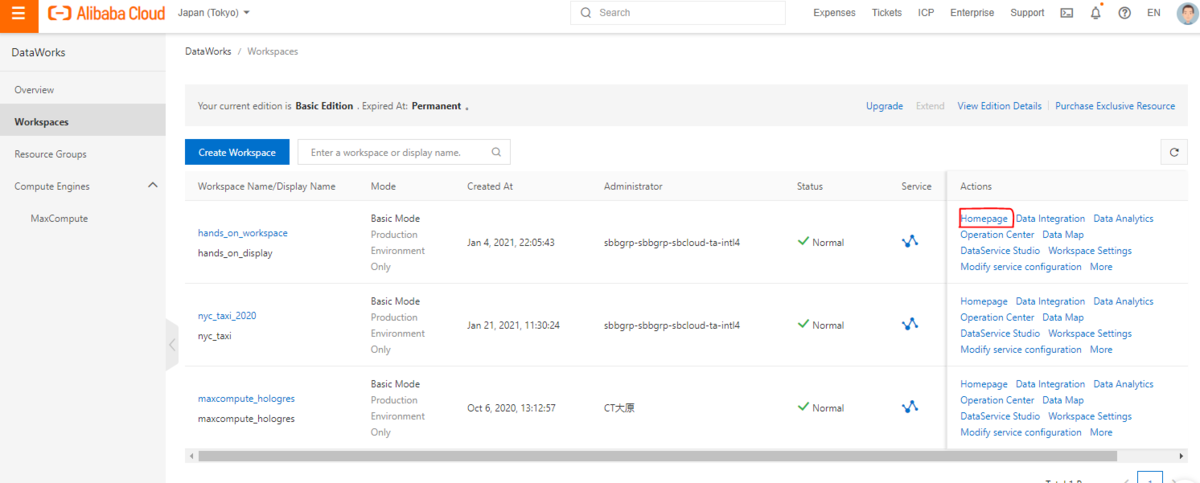Click magnifier icon in workspace search box
Viewport: 1200px width, 483px height.
(x=496, y=152)
